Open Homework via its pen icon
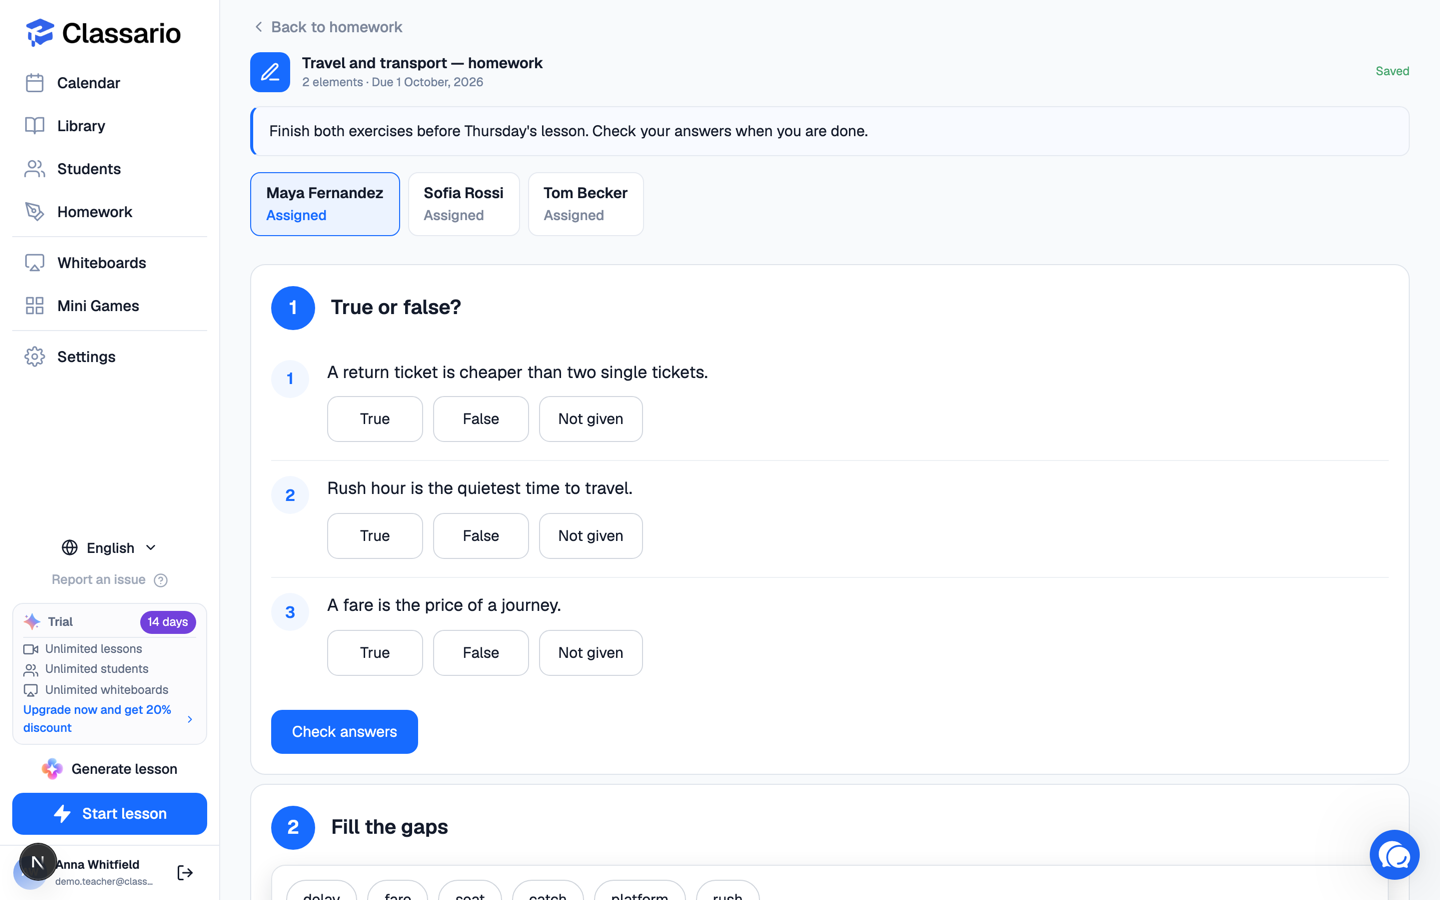The height and width of the screenshot is (900, 1440). coord(35,212)
